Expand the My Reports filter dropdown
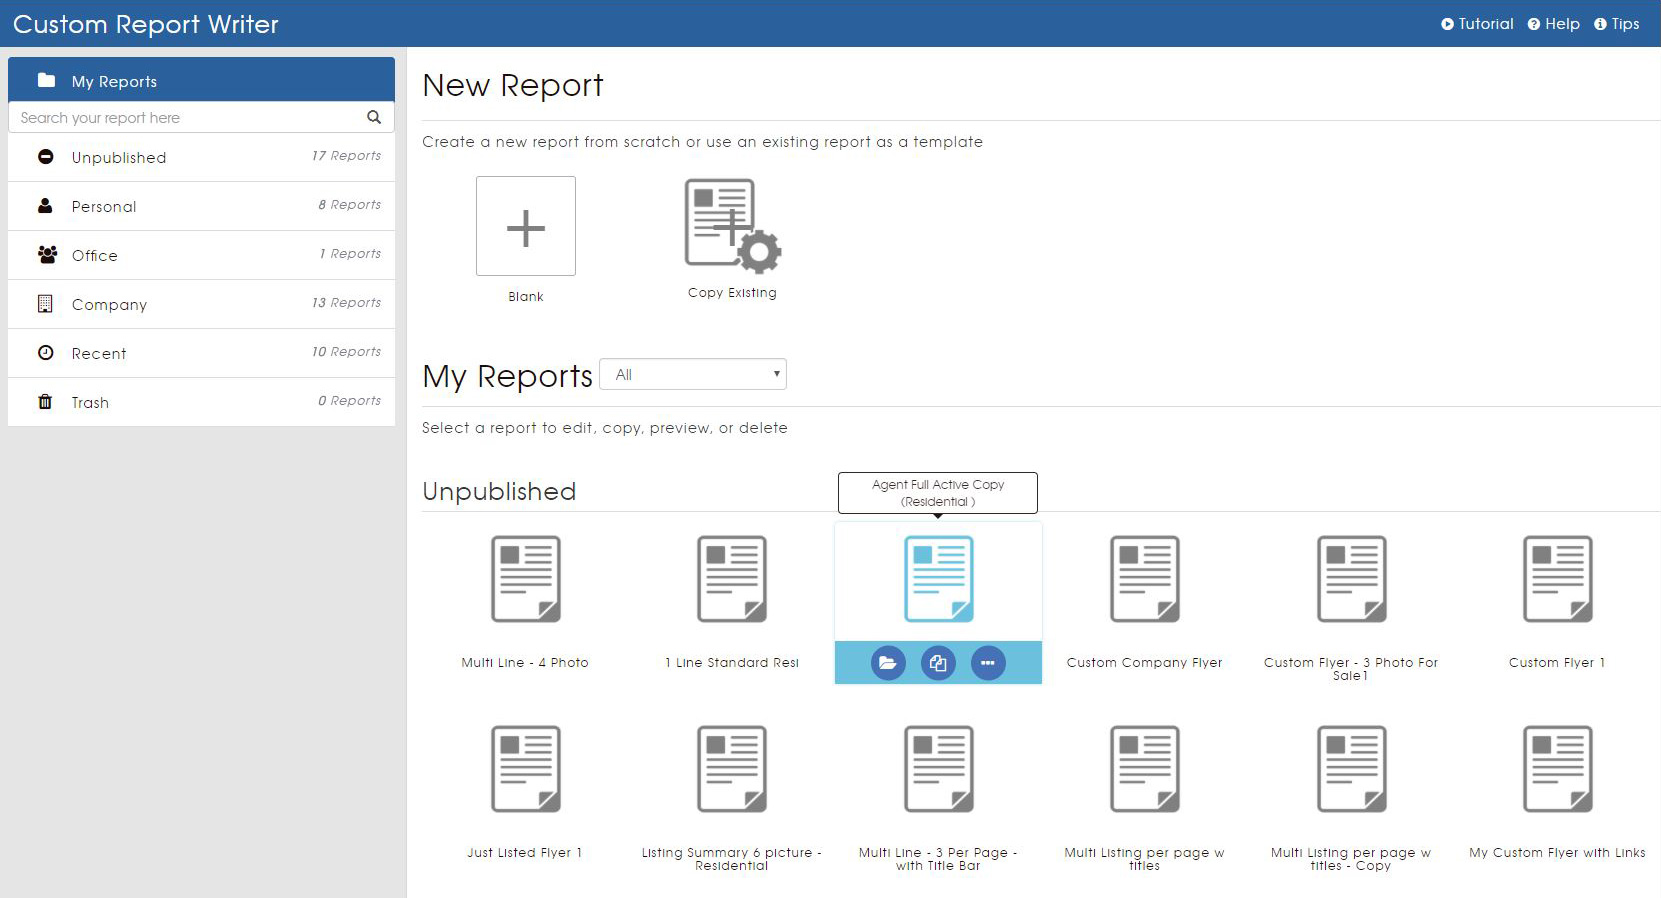The height and width of the screenshot is (898, 1661). click(693, 374)
